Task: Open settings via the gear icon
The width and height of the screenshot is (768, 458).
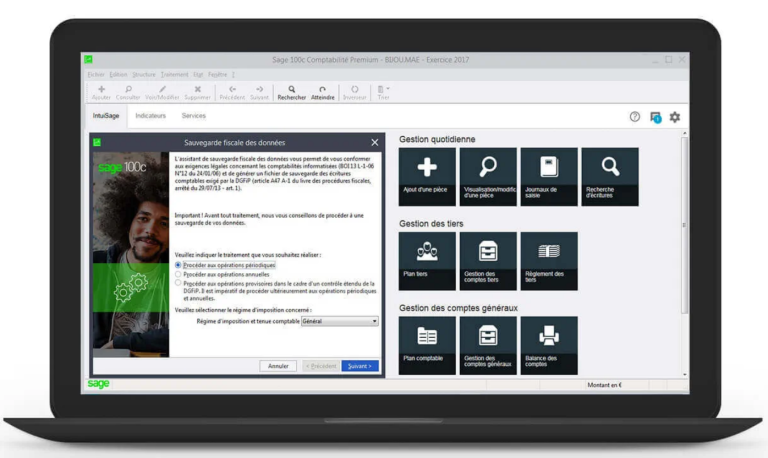Action: click(675, 117)
